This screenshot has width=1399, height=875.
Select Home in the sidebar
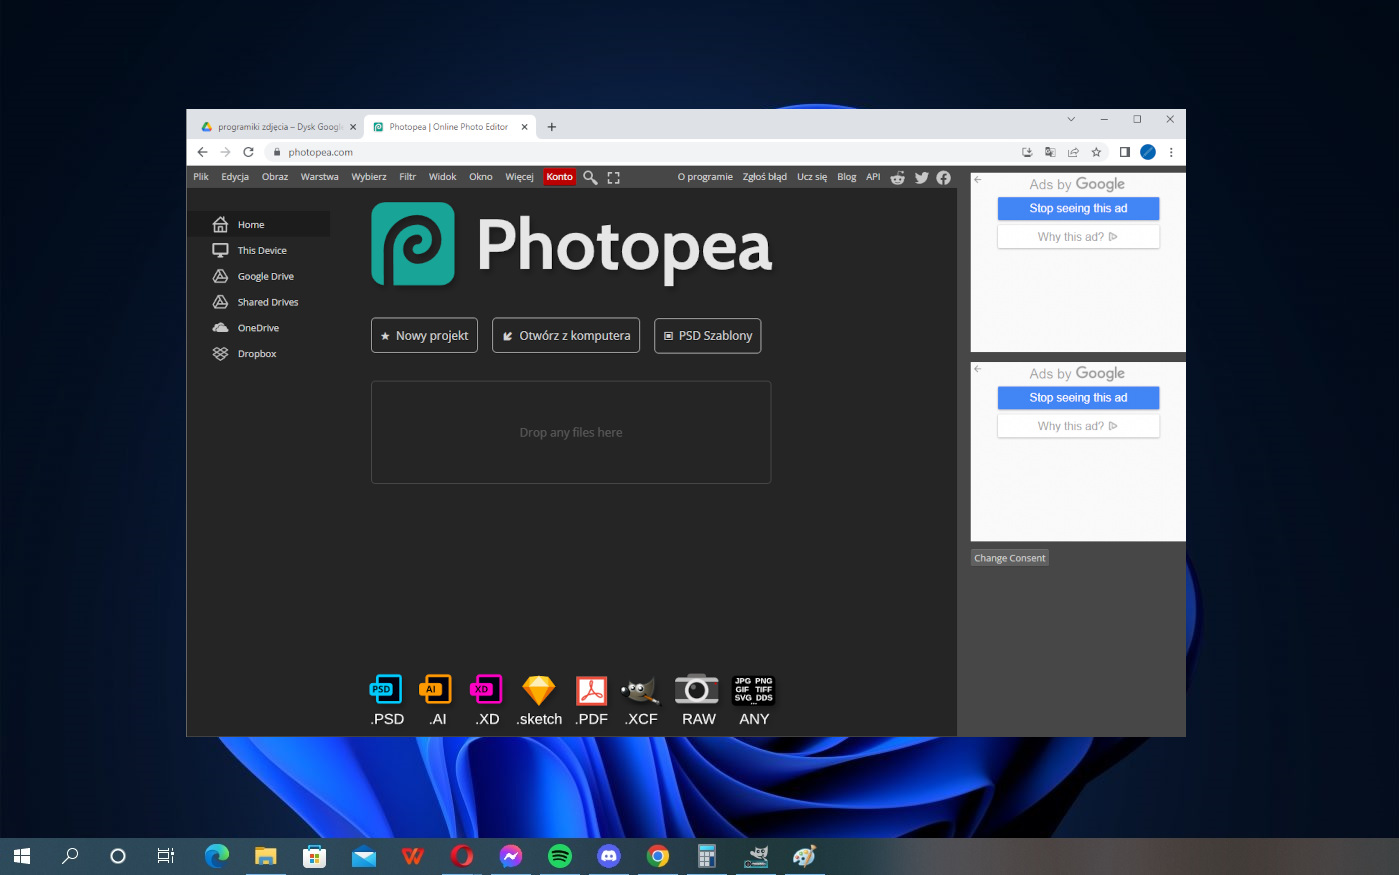point(259,225)
